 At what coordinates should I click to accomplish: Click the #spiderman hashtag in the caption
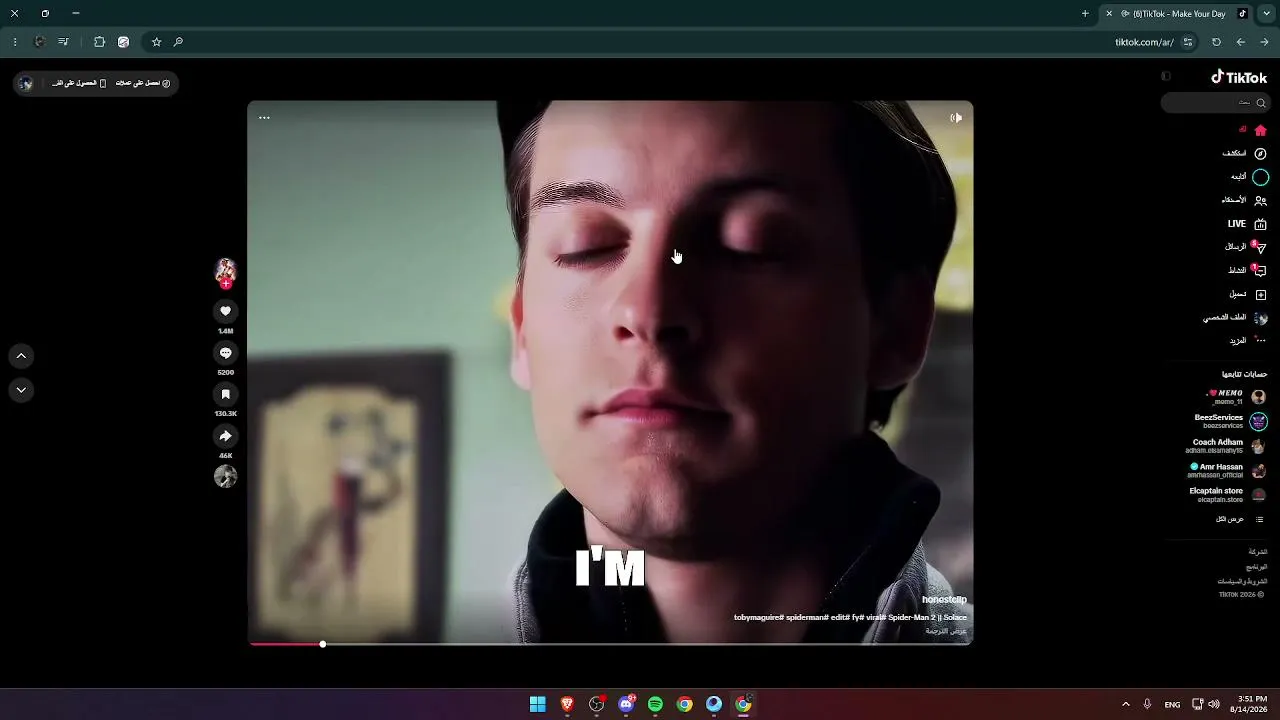tap(806, 618)
